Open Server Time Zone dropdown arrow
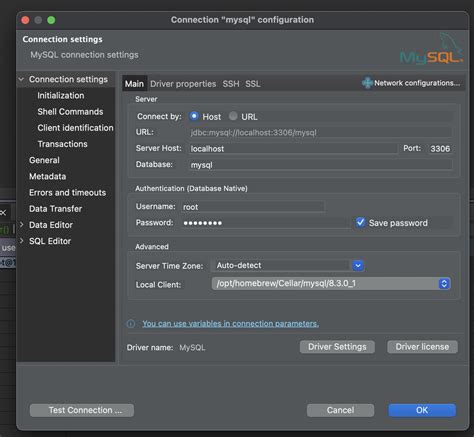Image resolution: width=474 pixels, height=437 pixels. [358, 266]
